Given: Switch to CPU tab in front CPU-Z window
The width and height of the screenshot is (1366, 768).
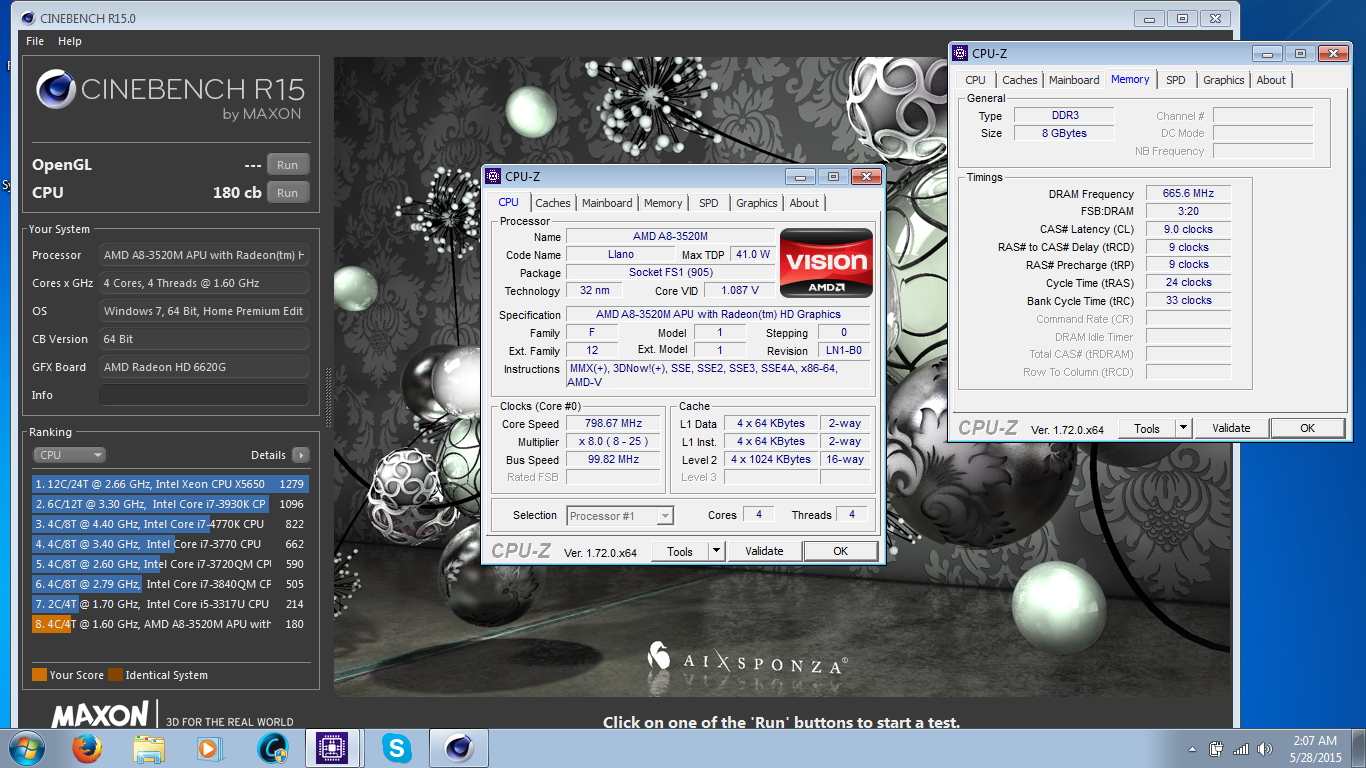Looking at the screenshot, I should click(x=509, y=202).
